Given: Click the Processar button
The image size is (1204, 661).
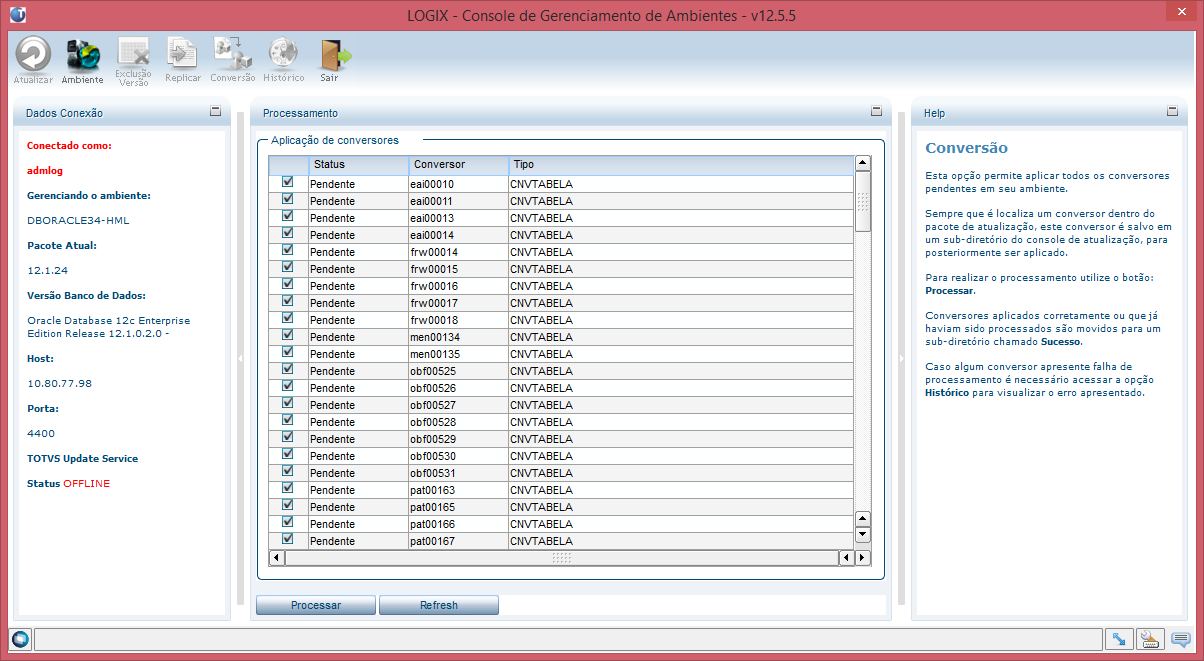Looking at the screenshot, I should coord(316,605).
